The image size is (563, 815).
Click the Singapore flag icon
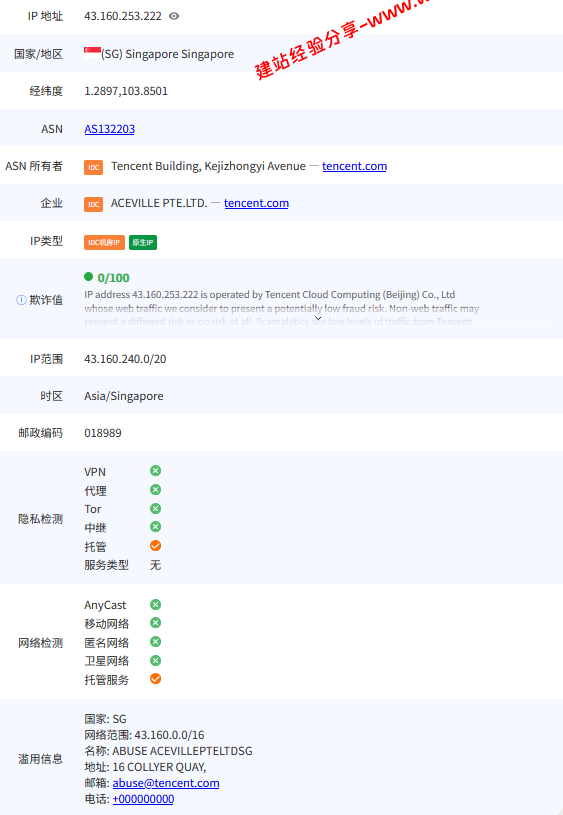click(x=93, y=51)
